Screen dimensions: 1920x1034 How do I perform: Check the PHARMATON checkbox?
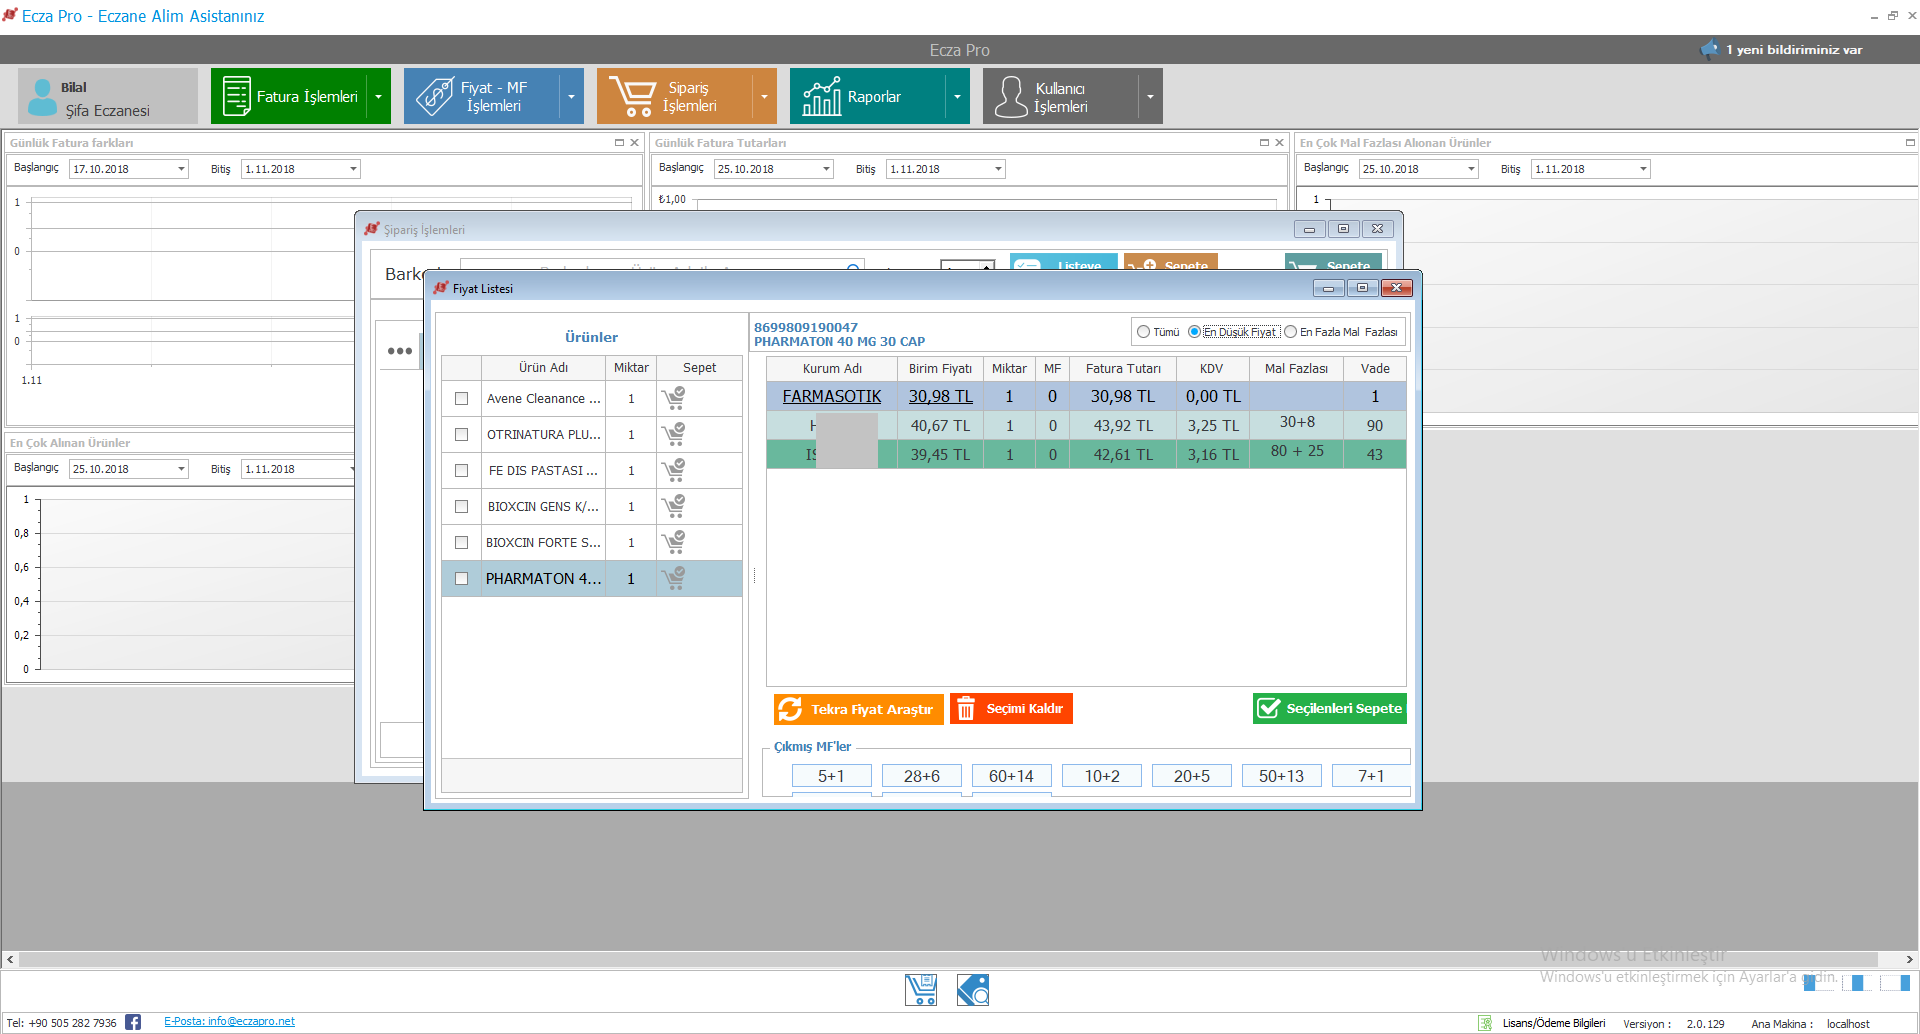click(x=461, y=578)
